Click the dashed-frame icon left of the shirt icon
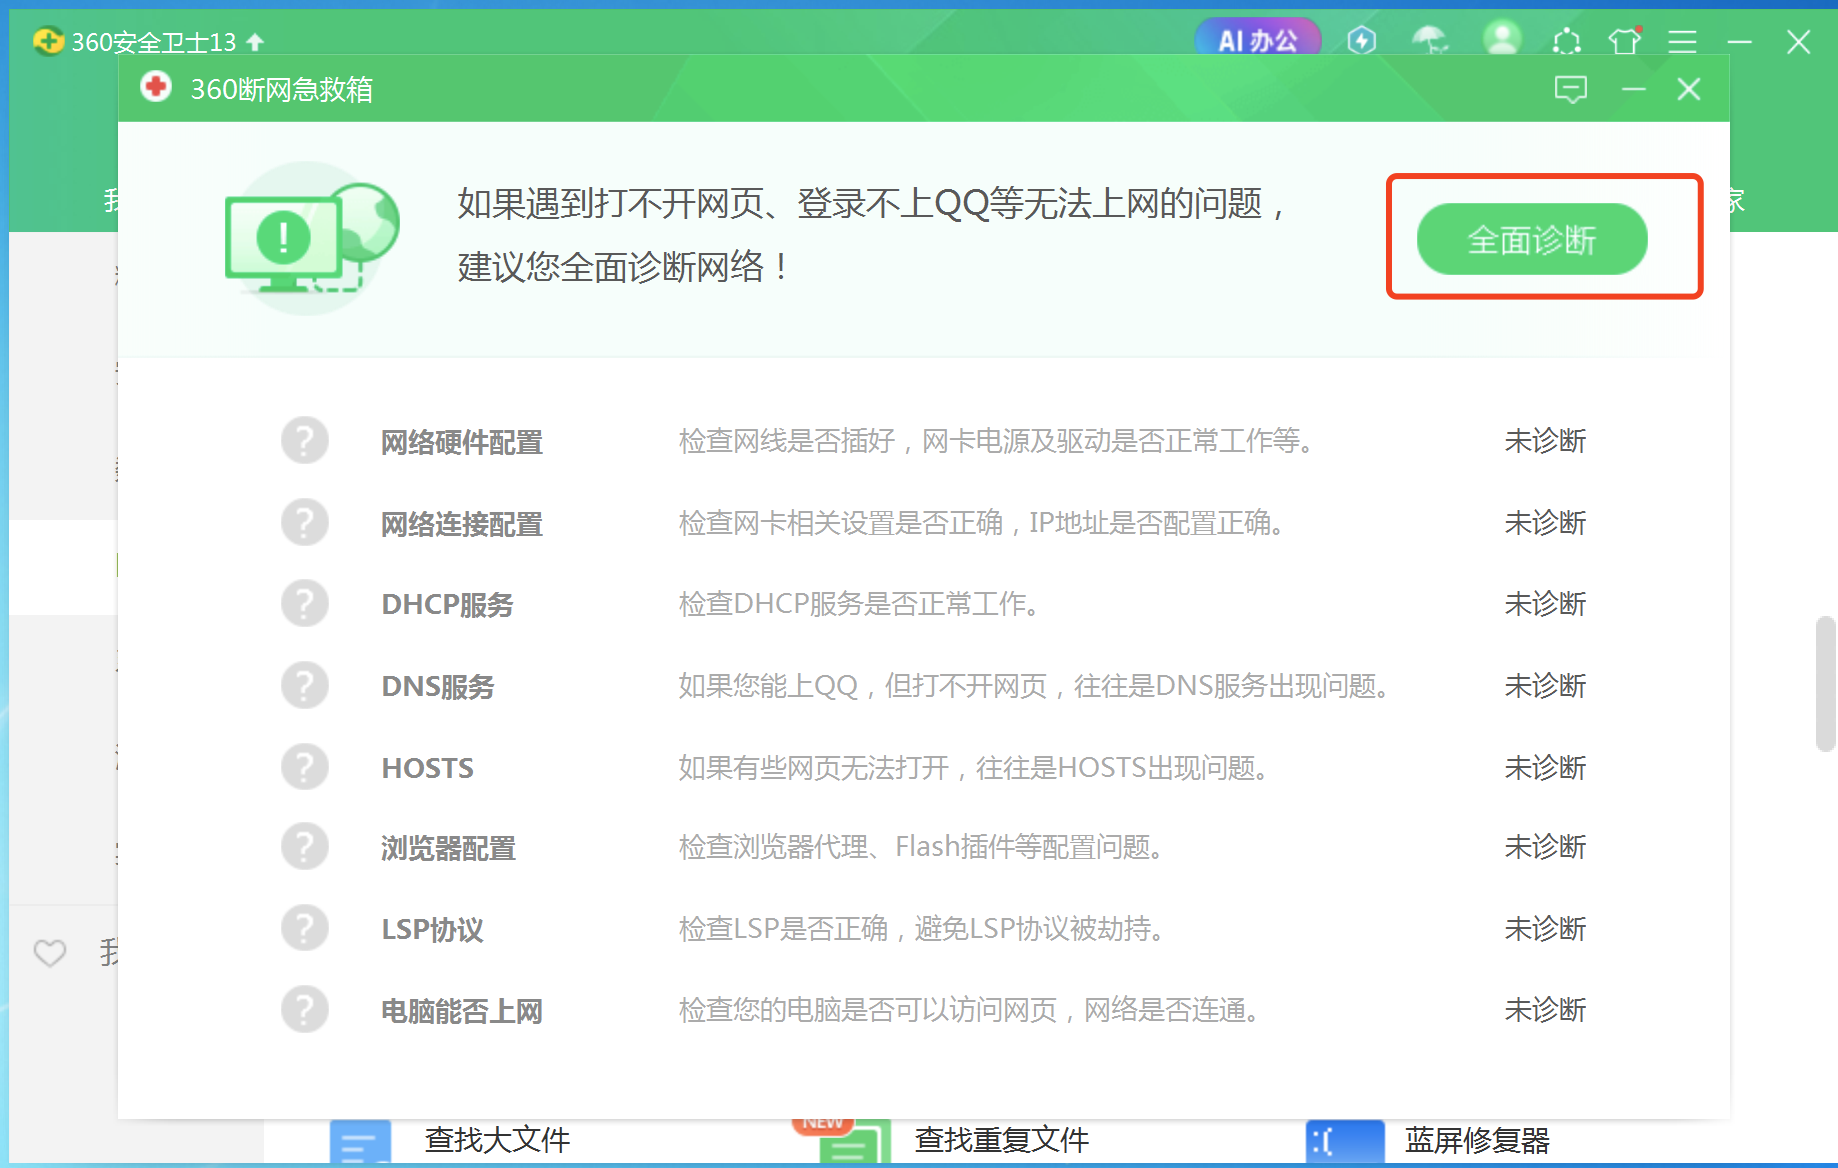Viewport: 1838px width, 1168px height. (1566, 41)
